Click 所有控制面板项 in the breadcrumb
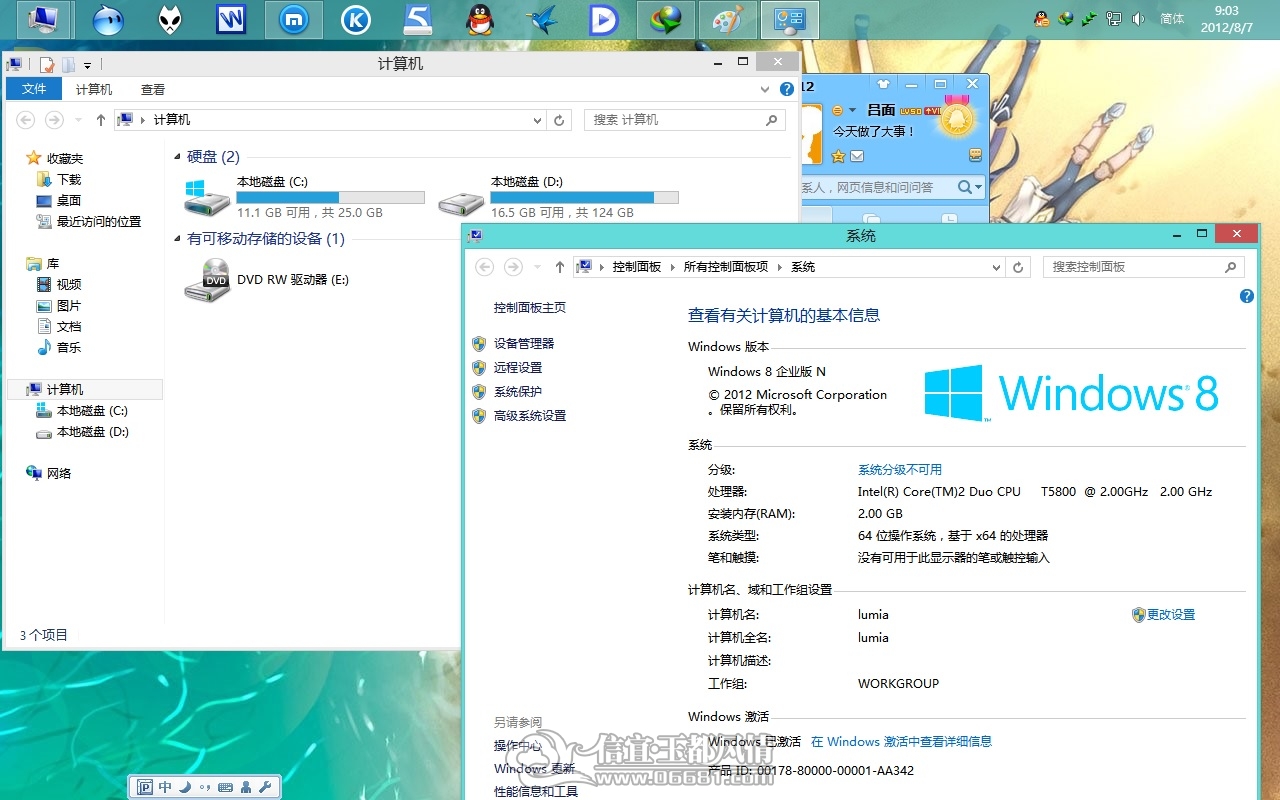This screenshot has height=800, width=1280. 726,267
